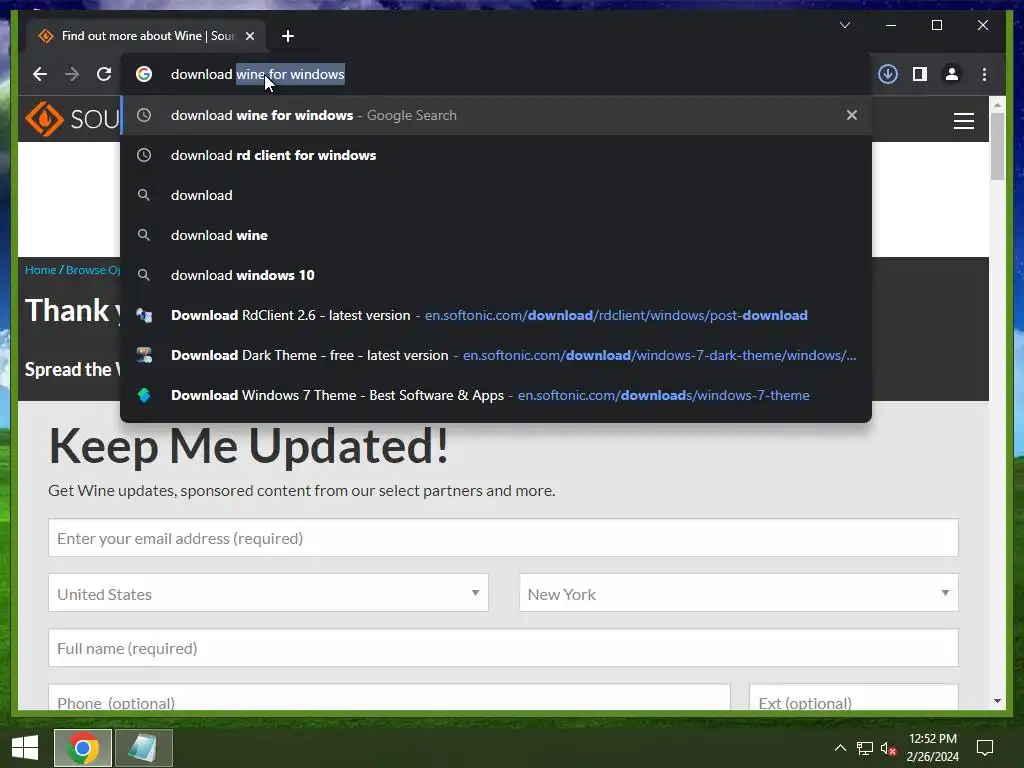Follow the 'Home' breadcrumb link
Image resolution: width=1024 pixels, height=768 pixels.
[40, 270]
